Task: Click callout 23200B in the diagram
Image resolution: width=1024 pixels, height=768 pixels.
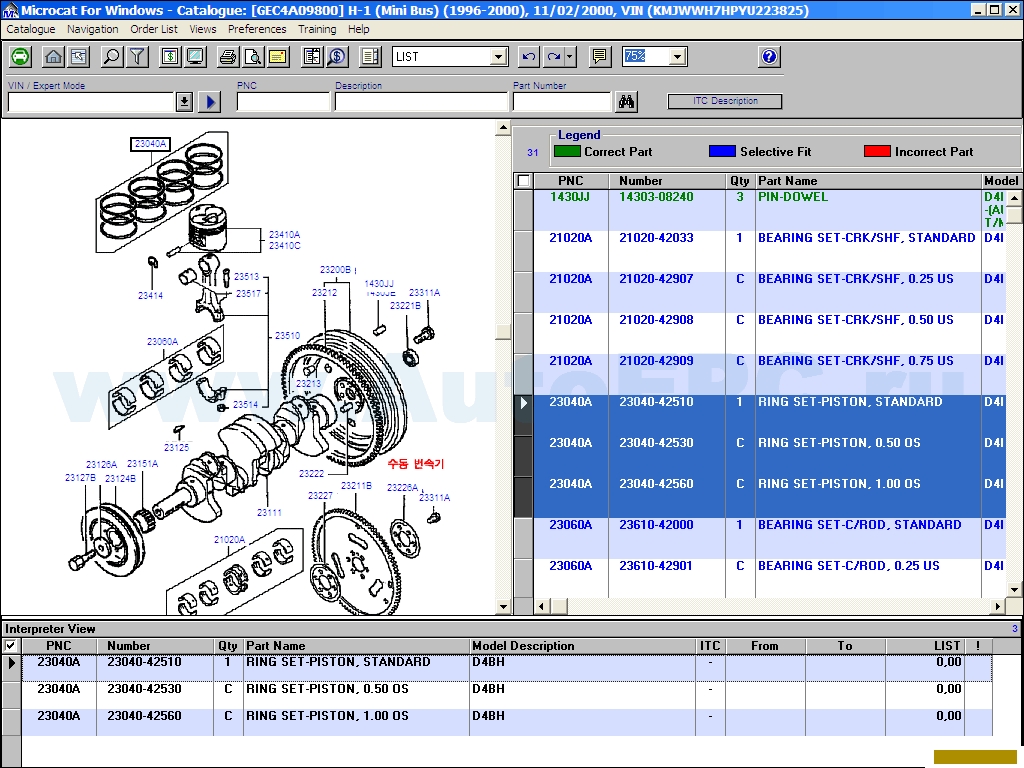Action: [335, 270]
